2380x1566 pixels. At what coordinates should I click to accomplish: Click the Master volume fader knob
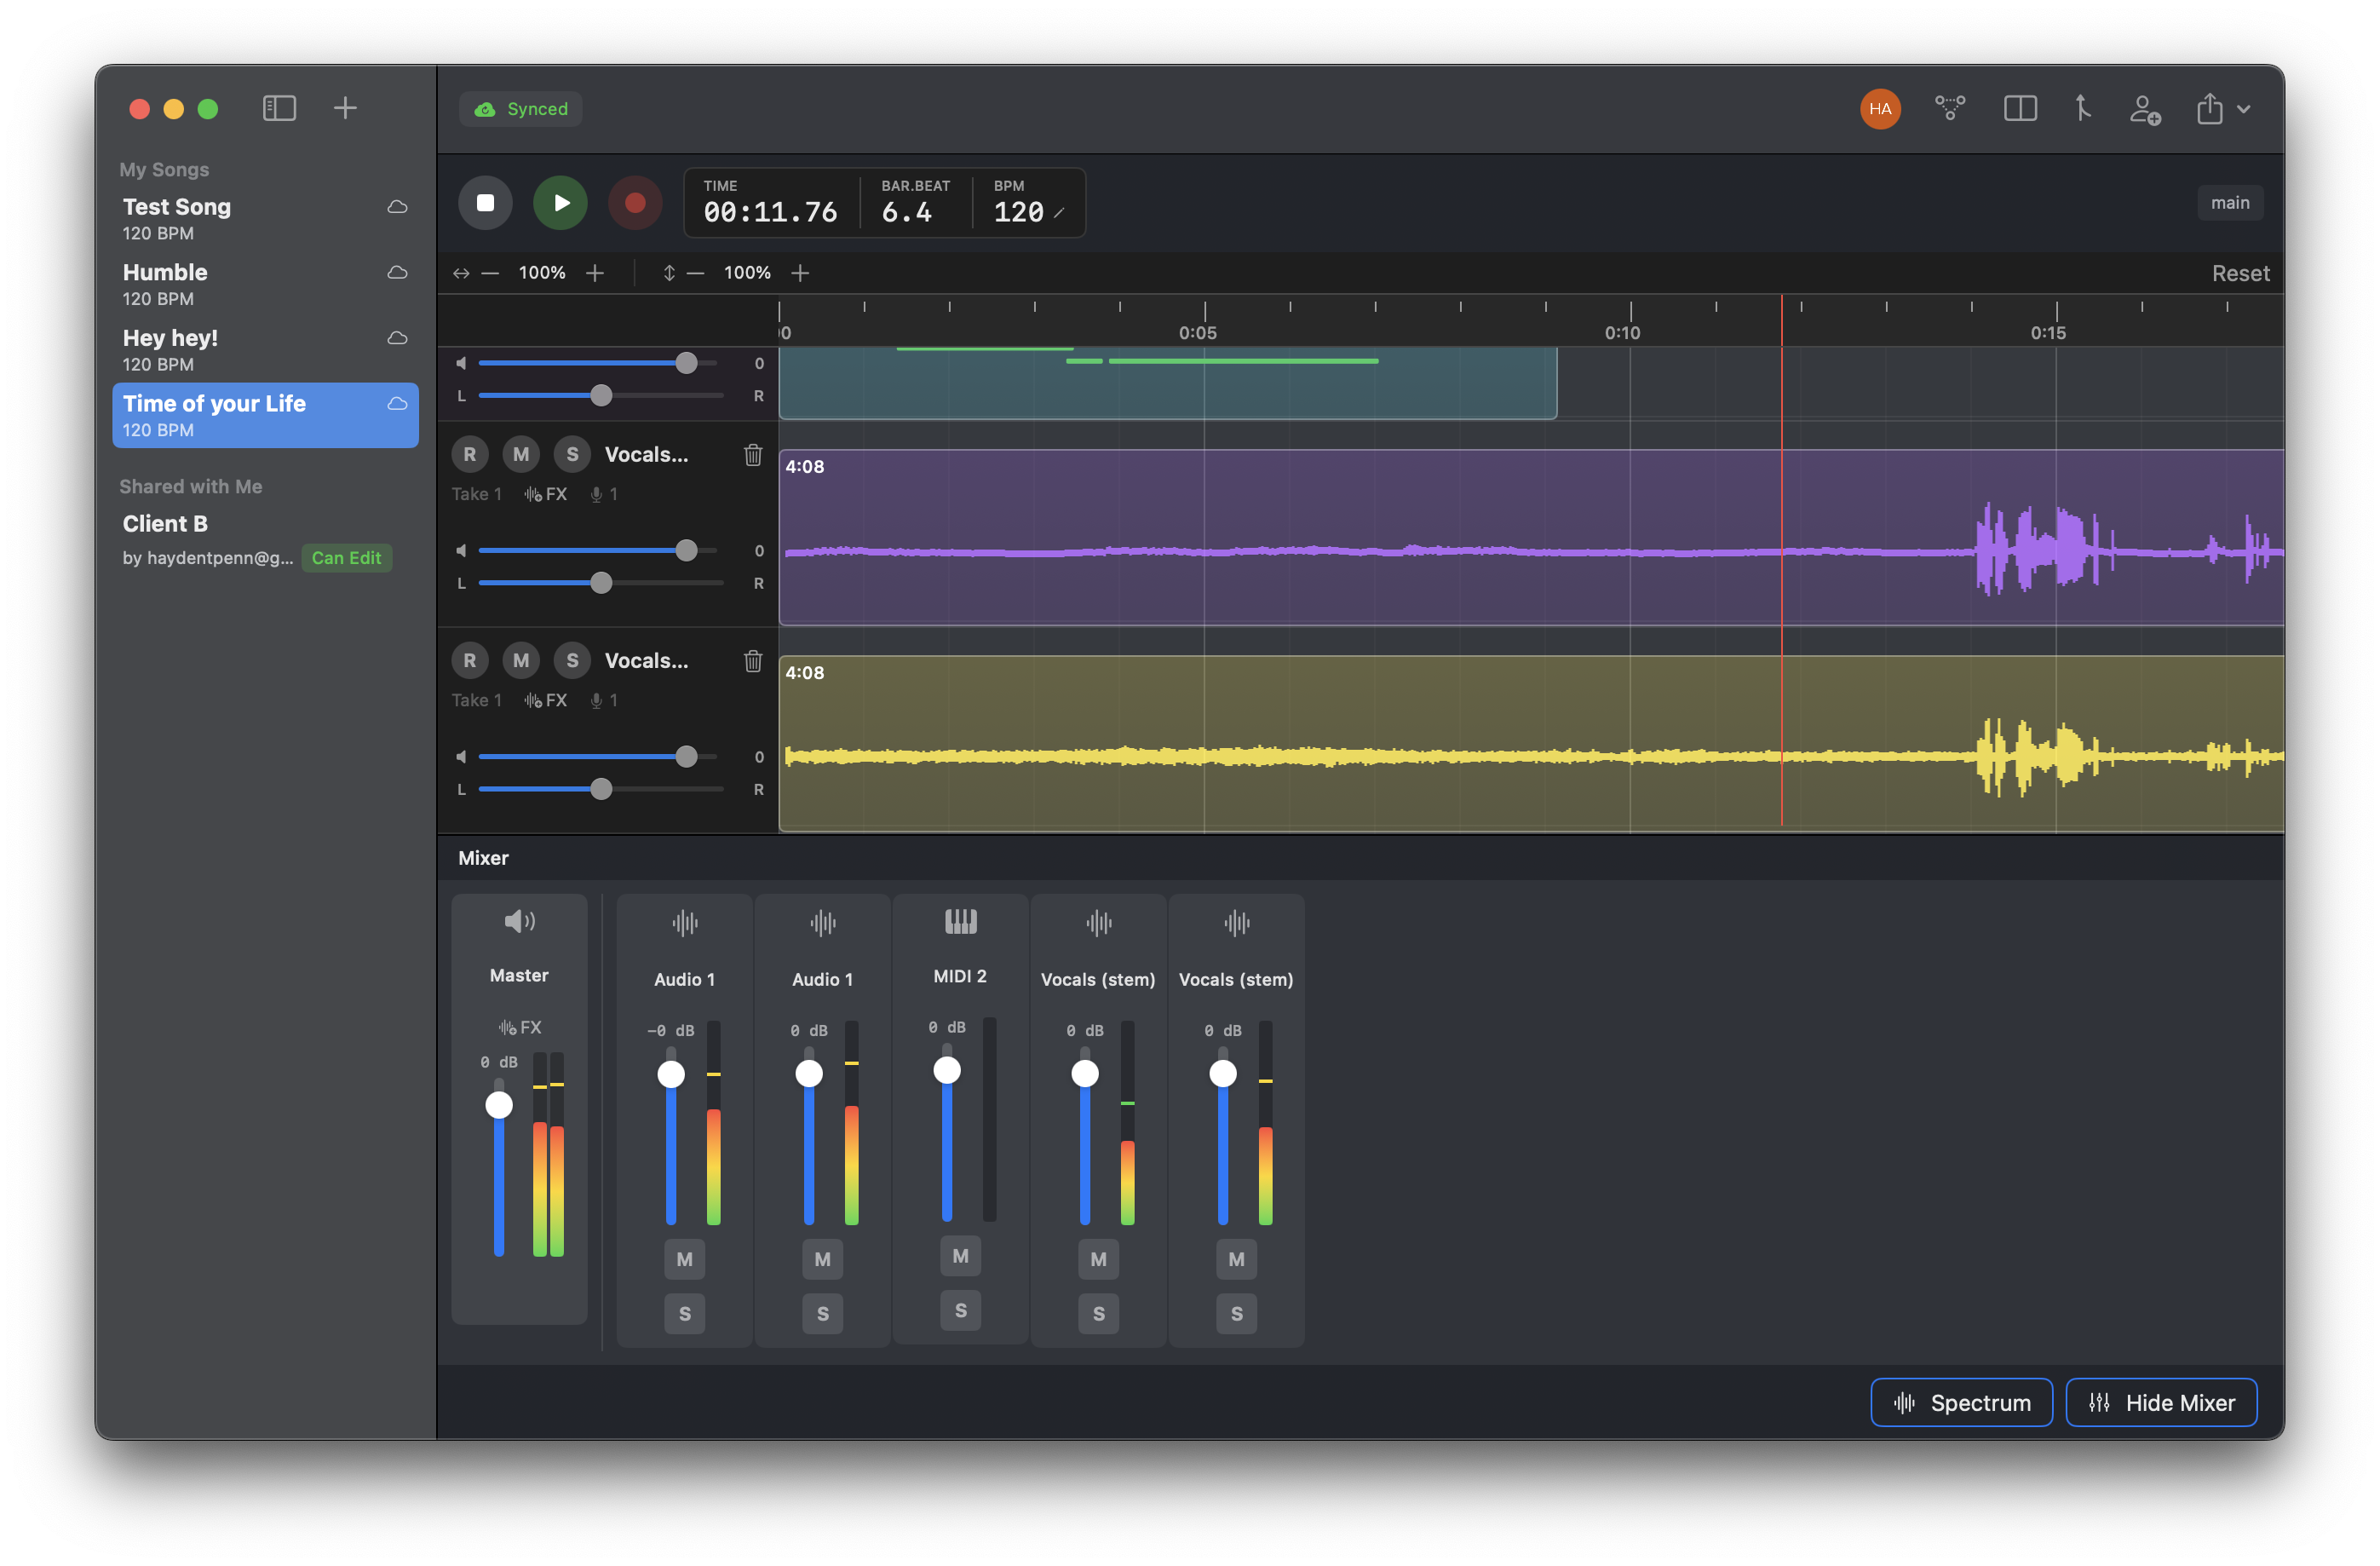tap(499, 1105)
